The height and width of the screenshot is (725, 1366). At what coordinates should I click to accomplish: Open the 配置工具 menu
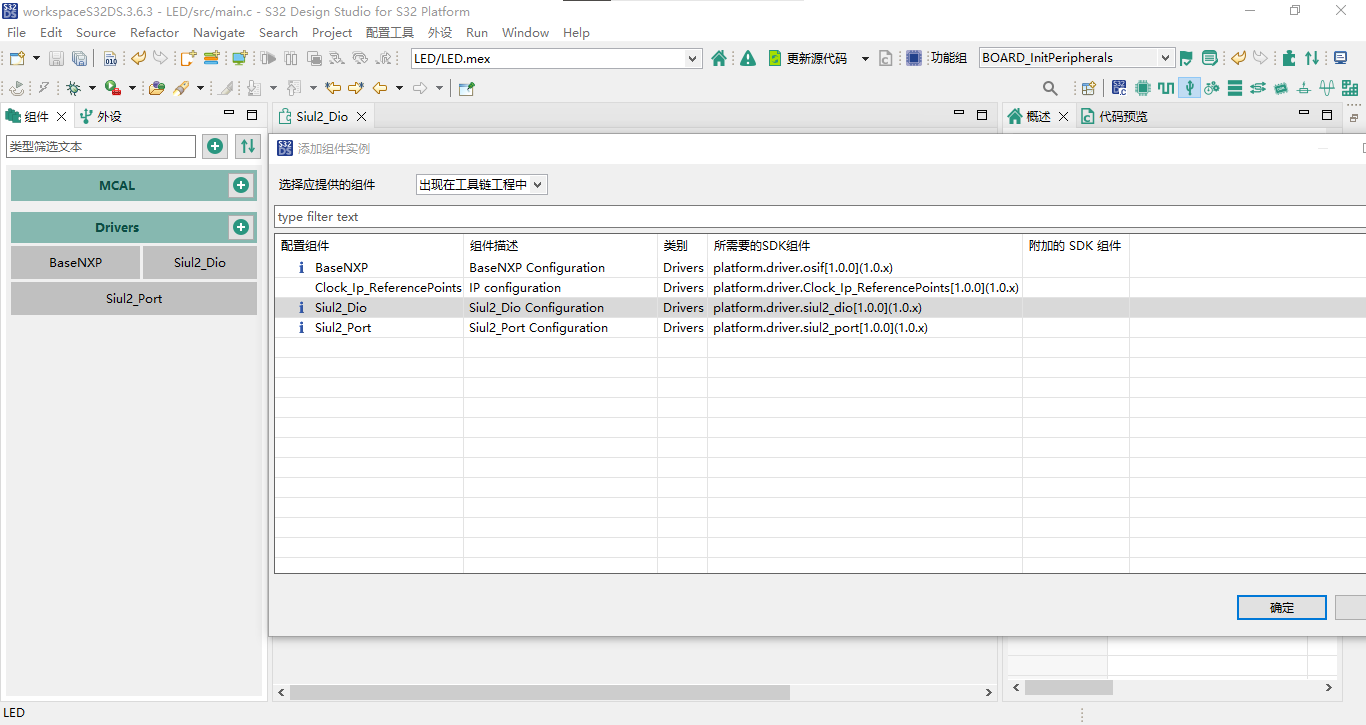pos(390,32)
